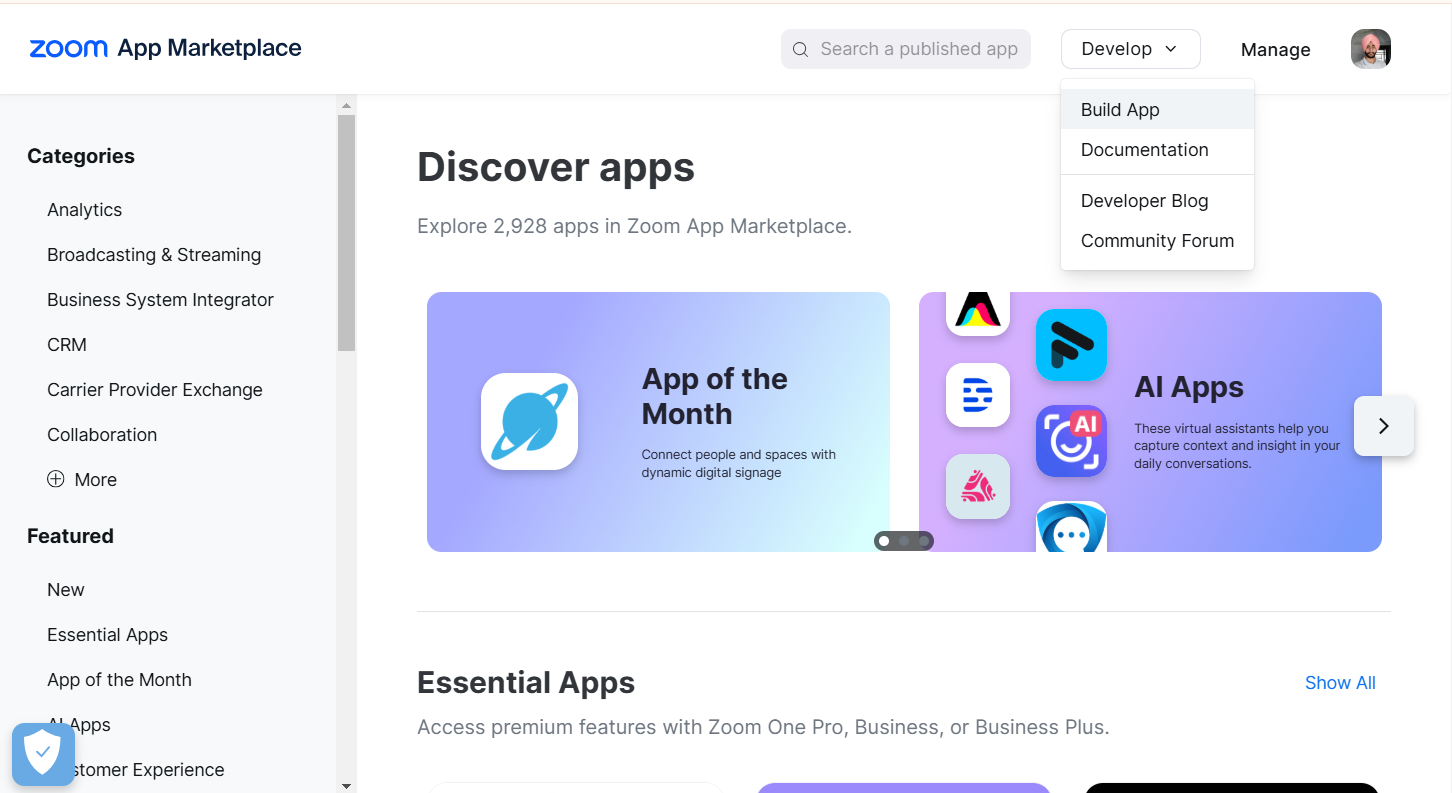Click the colorful letter A app icon
This screenshot has height=793, width=1452.
[x=978, y=312]
